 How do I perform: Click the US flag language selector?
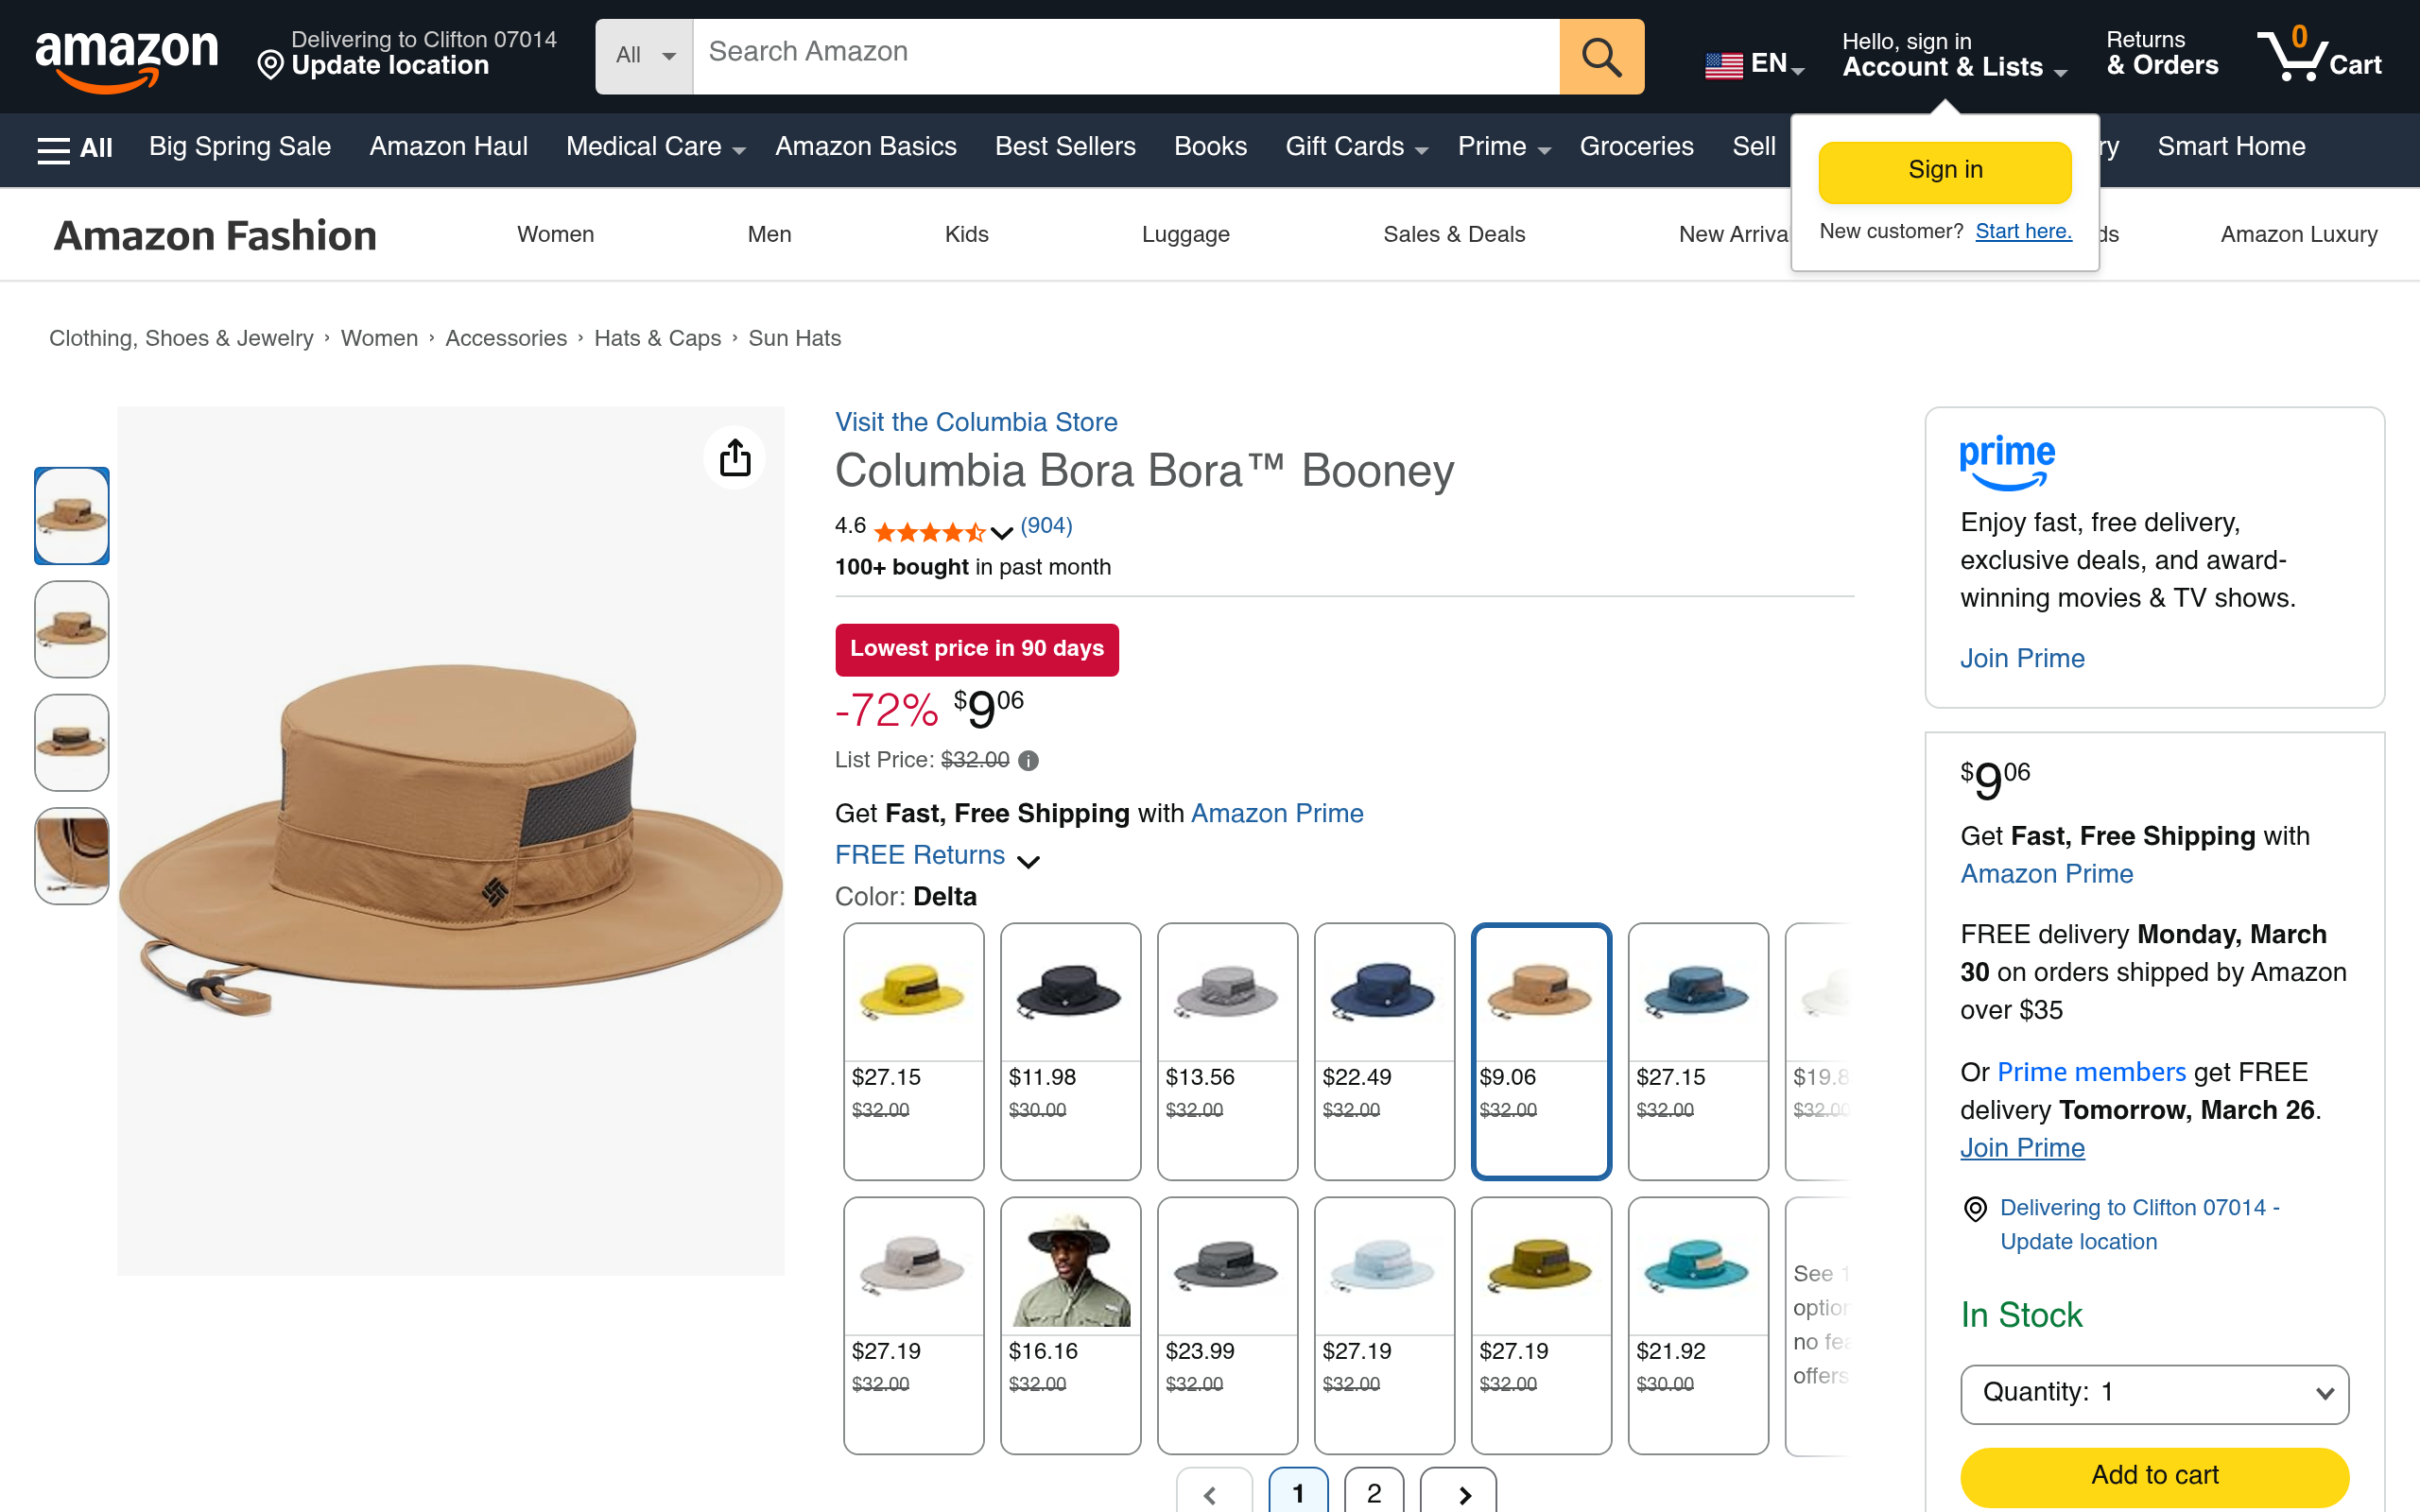click(1723, 65)
